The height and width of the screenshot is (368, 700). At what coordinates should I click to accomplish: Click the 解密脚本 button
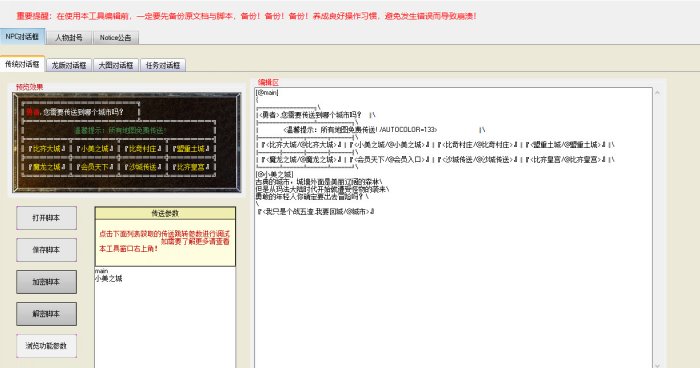coord(46,314)
